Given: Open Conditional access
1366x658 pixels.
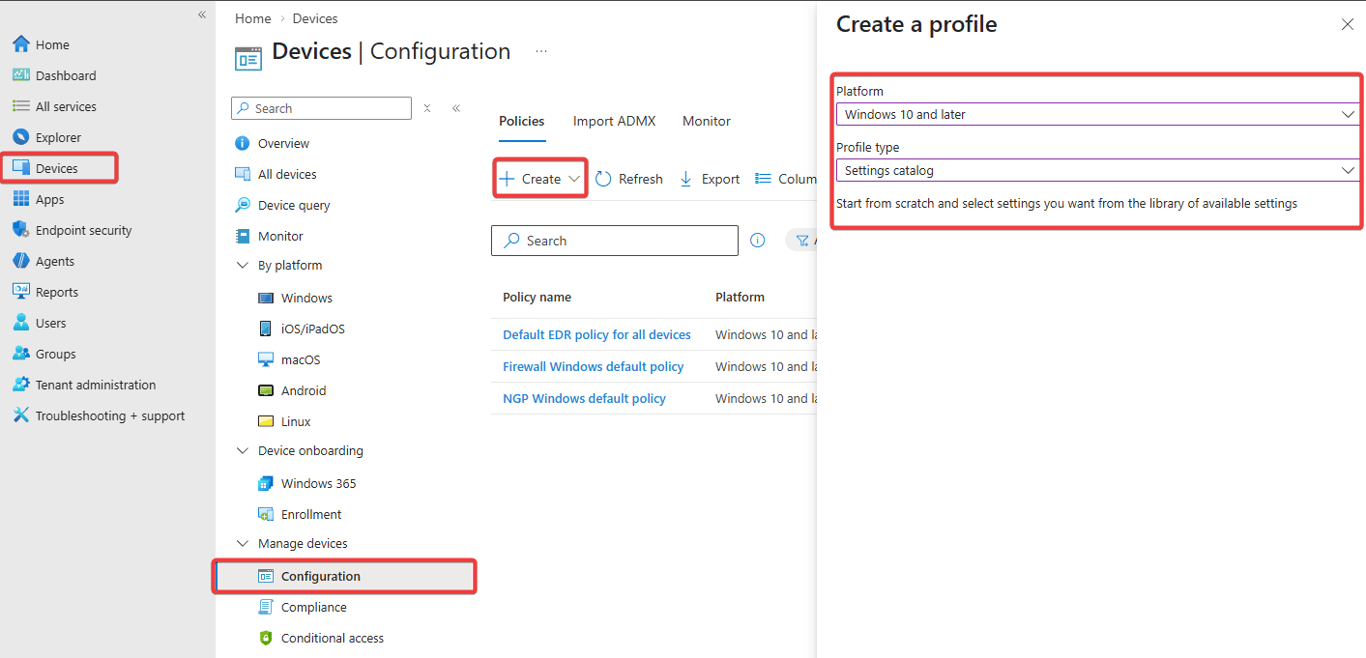Looking at the screenshot, I should coord(332,638).
